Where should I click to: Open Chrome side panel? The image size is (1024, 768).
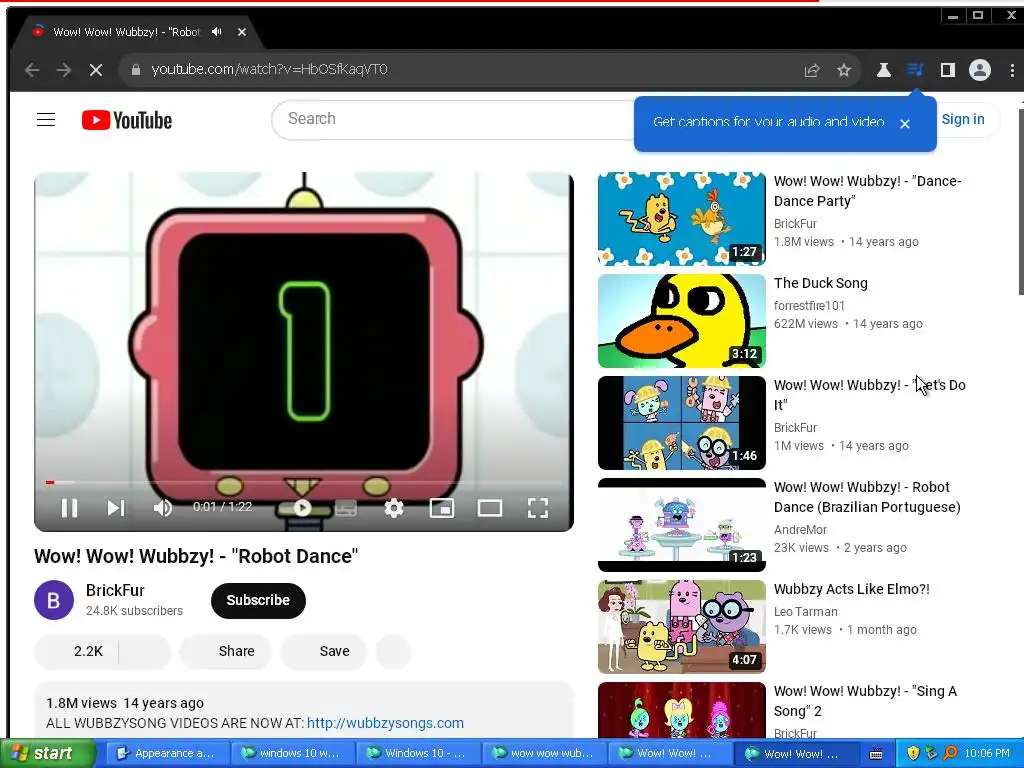pos(948,70)
